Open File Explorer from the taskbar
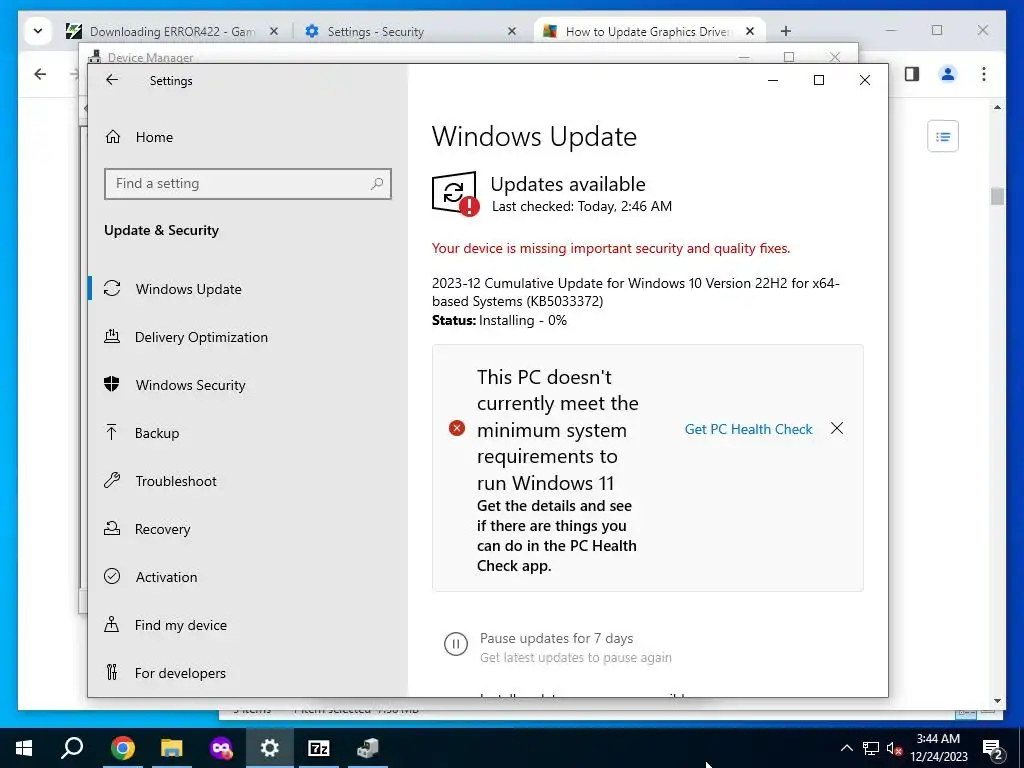Screen dimensions: 1024x768 [171, 748]
